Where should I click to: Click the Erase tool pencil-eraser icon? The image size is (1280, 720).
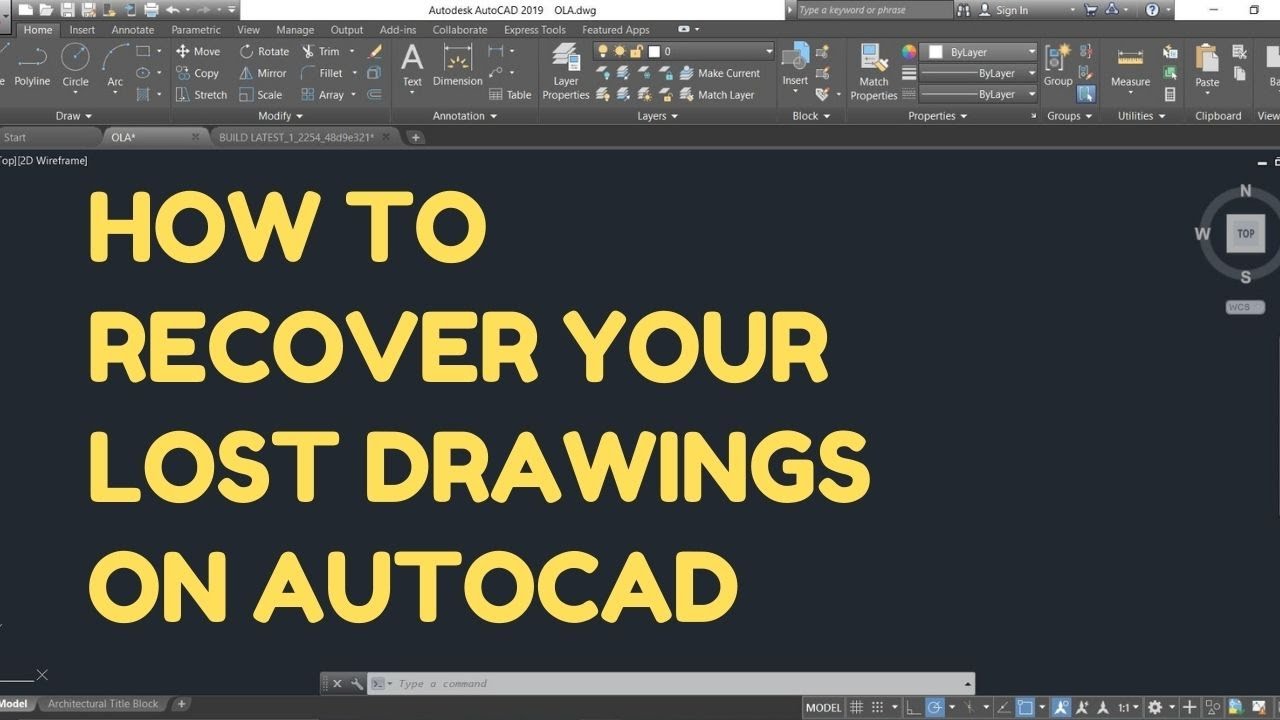(x=375, y=51)
